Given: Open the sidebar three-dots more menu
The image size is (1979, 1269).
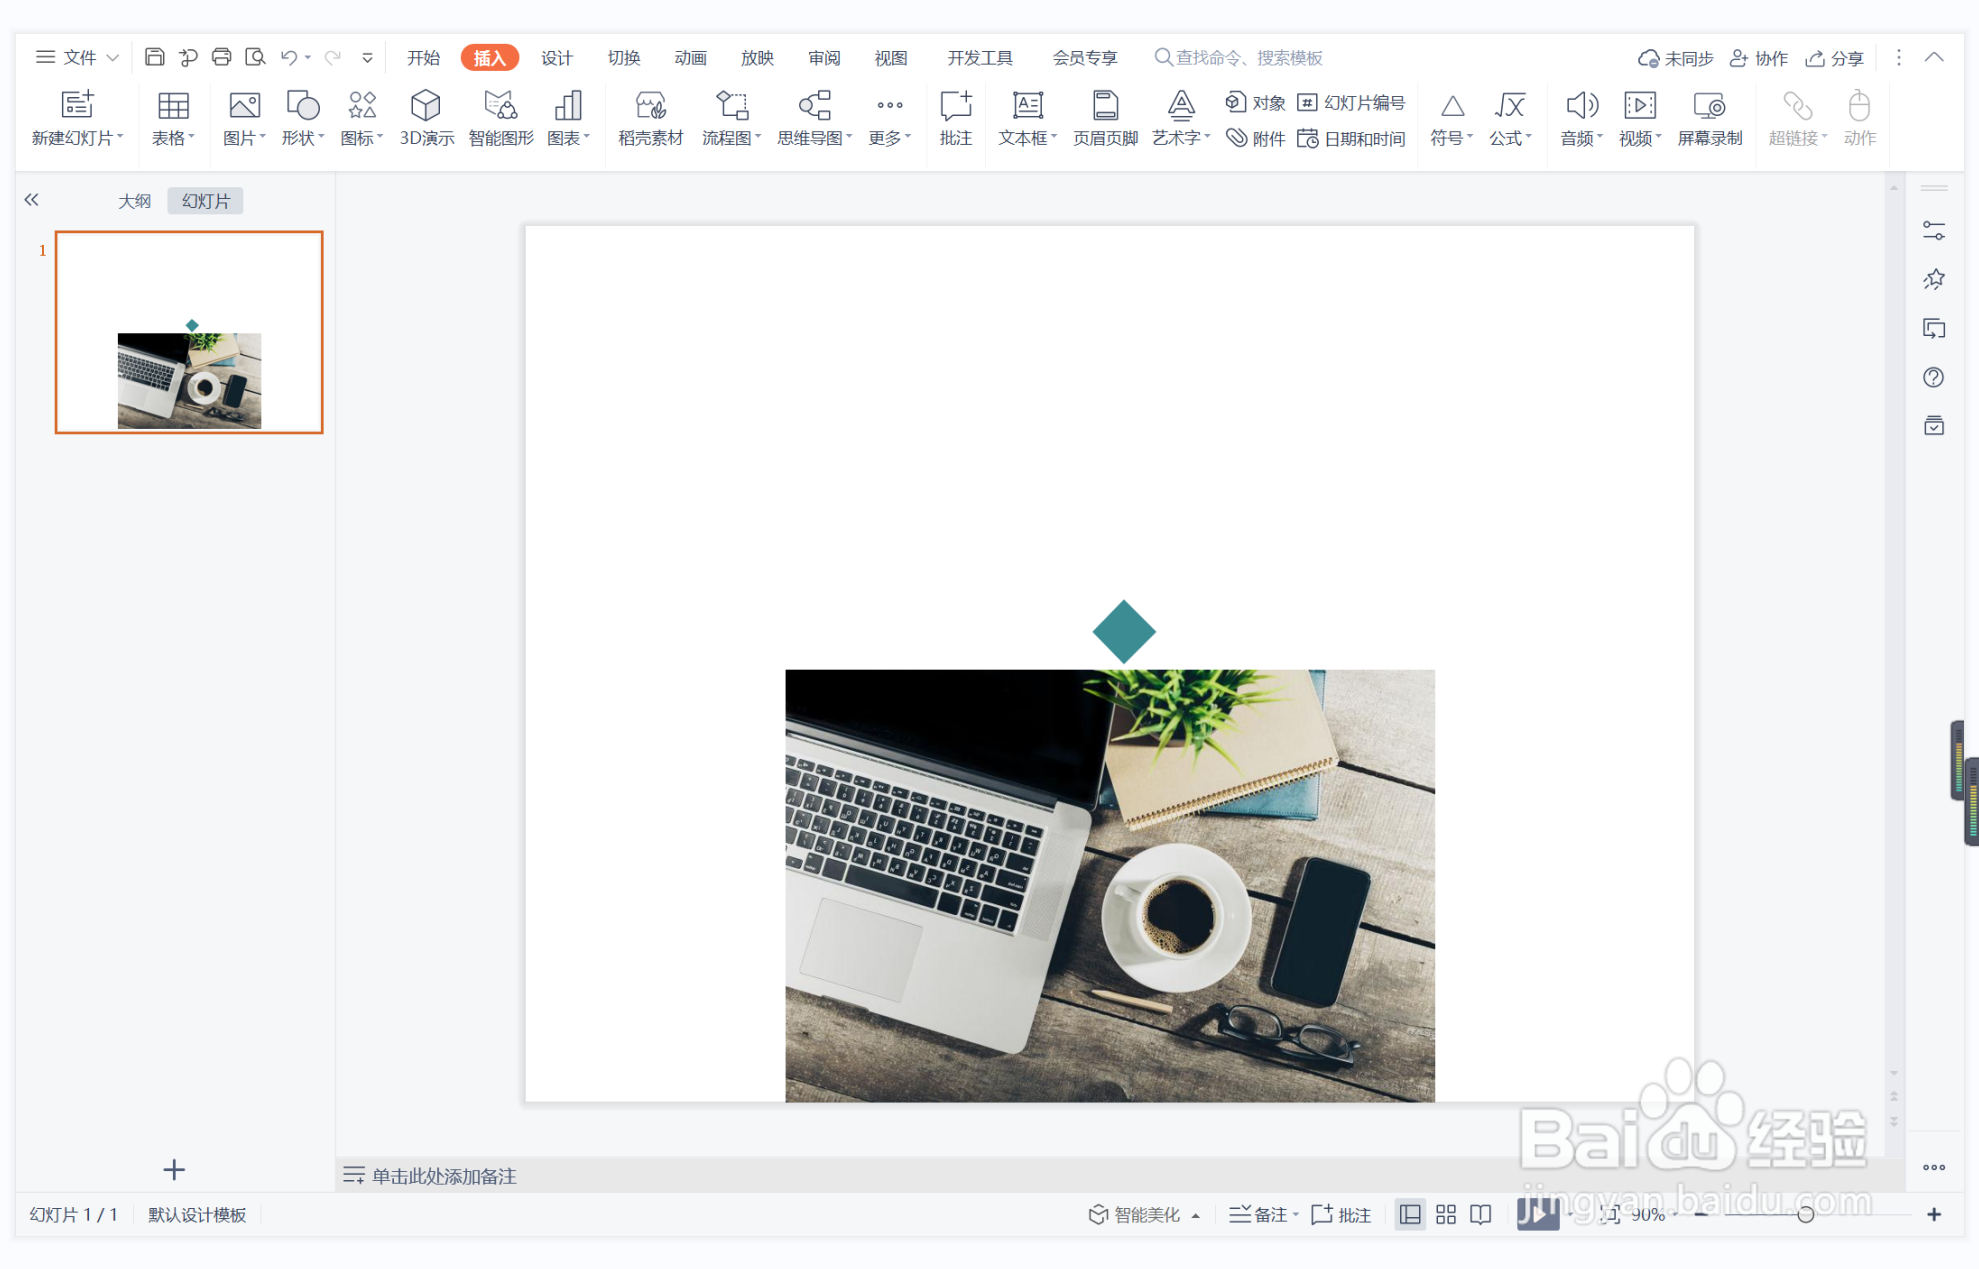Looking at the screenshot, I should click(x=1934, y=1167).
